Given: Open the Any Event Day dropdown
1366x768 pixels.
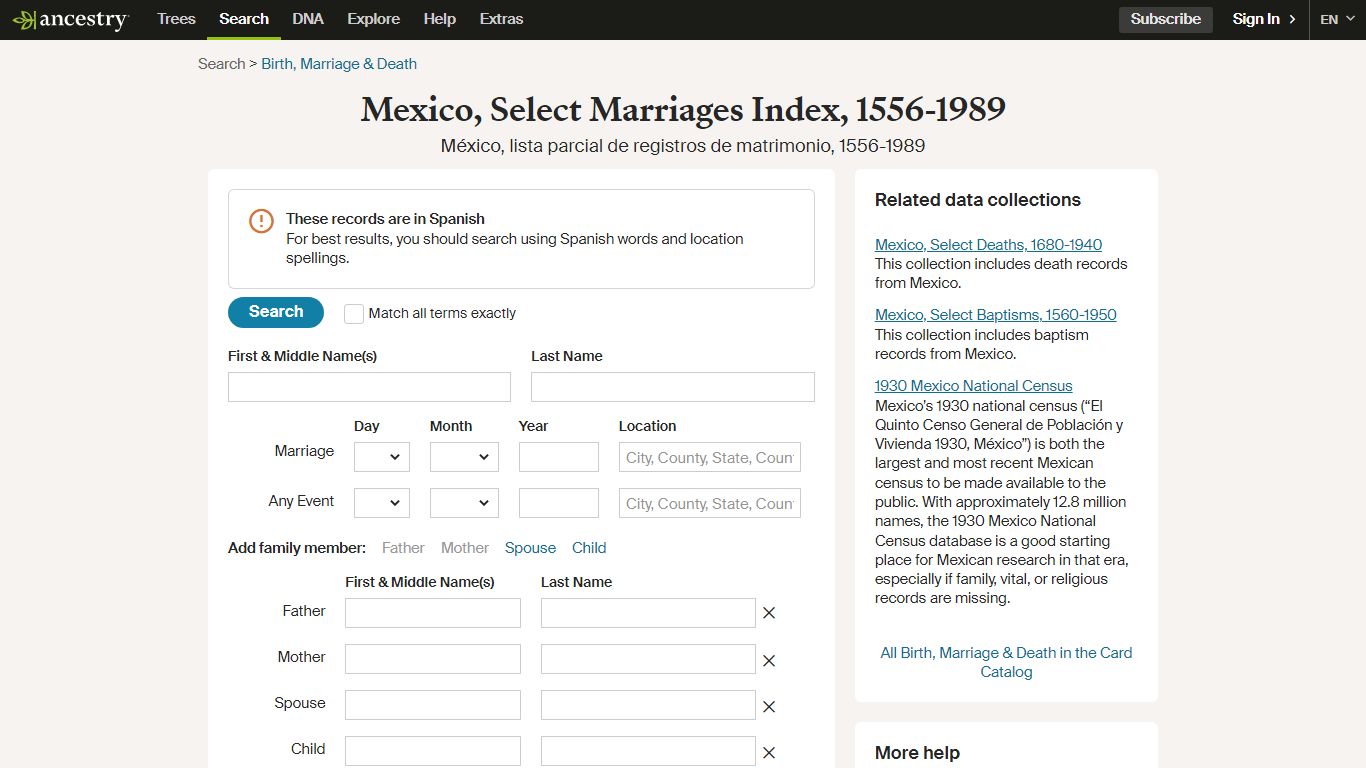Looking at the screenshot, I should click(382, 503).
